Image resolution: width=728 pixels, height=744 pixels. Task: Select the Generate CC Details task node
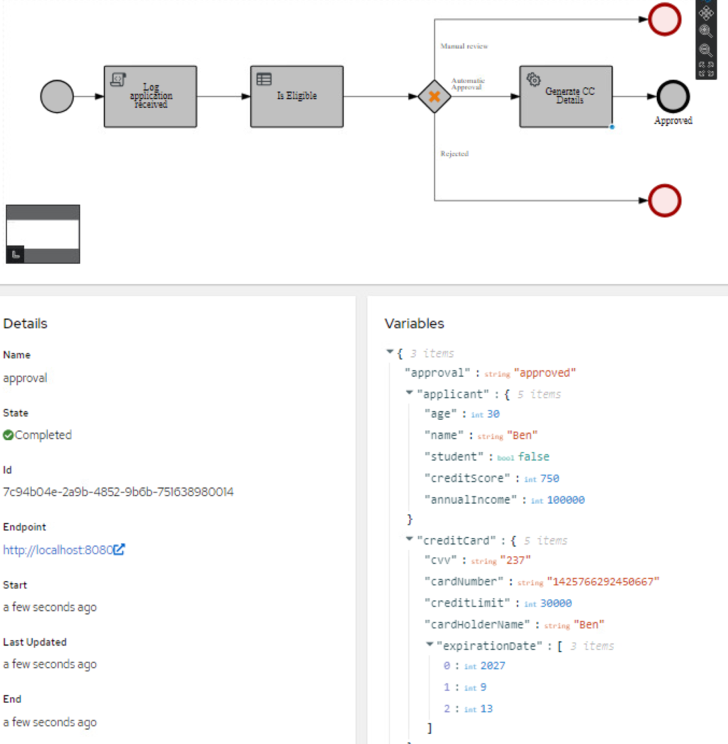click(x=566, y=97)
